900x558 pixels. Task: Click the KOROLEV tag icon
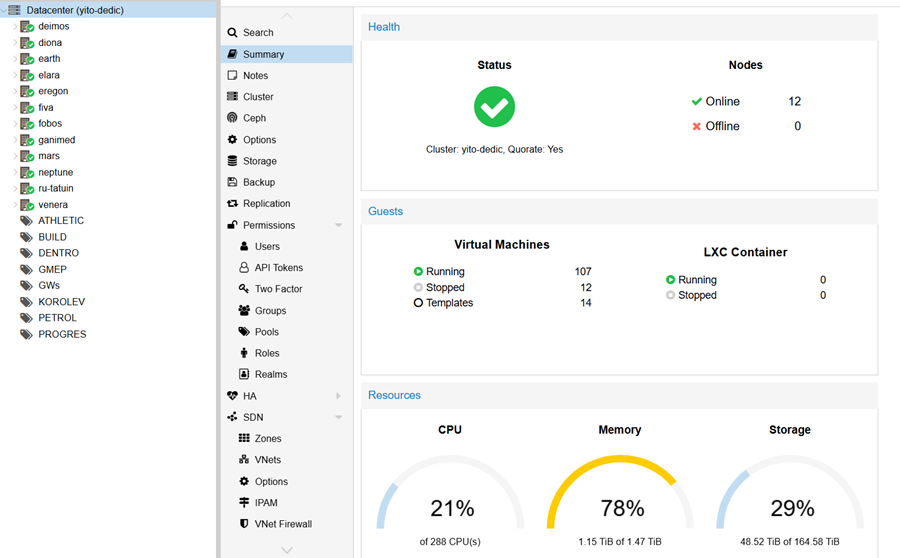point(27,302)
